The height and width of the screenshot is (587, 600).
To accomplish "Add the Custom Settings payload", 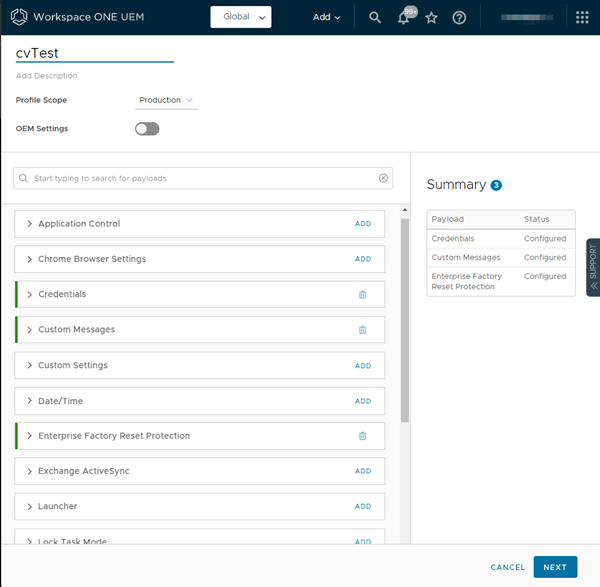I will coord(363,366).
